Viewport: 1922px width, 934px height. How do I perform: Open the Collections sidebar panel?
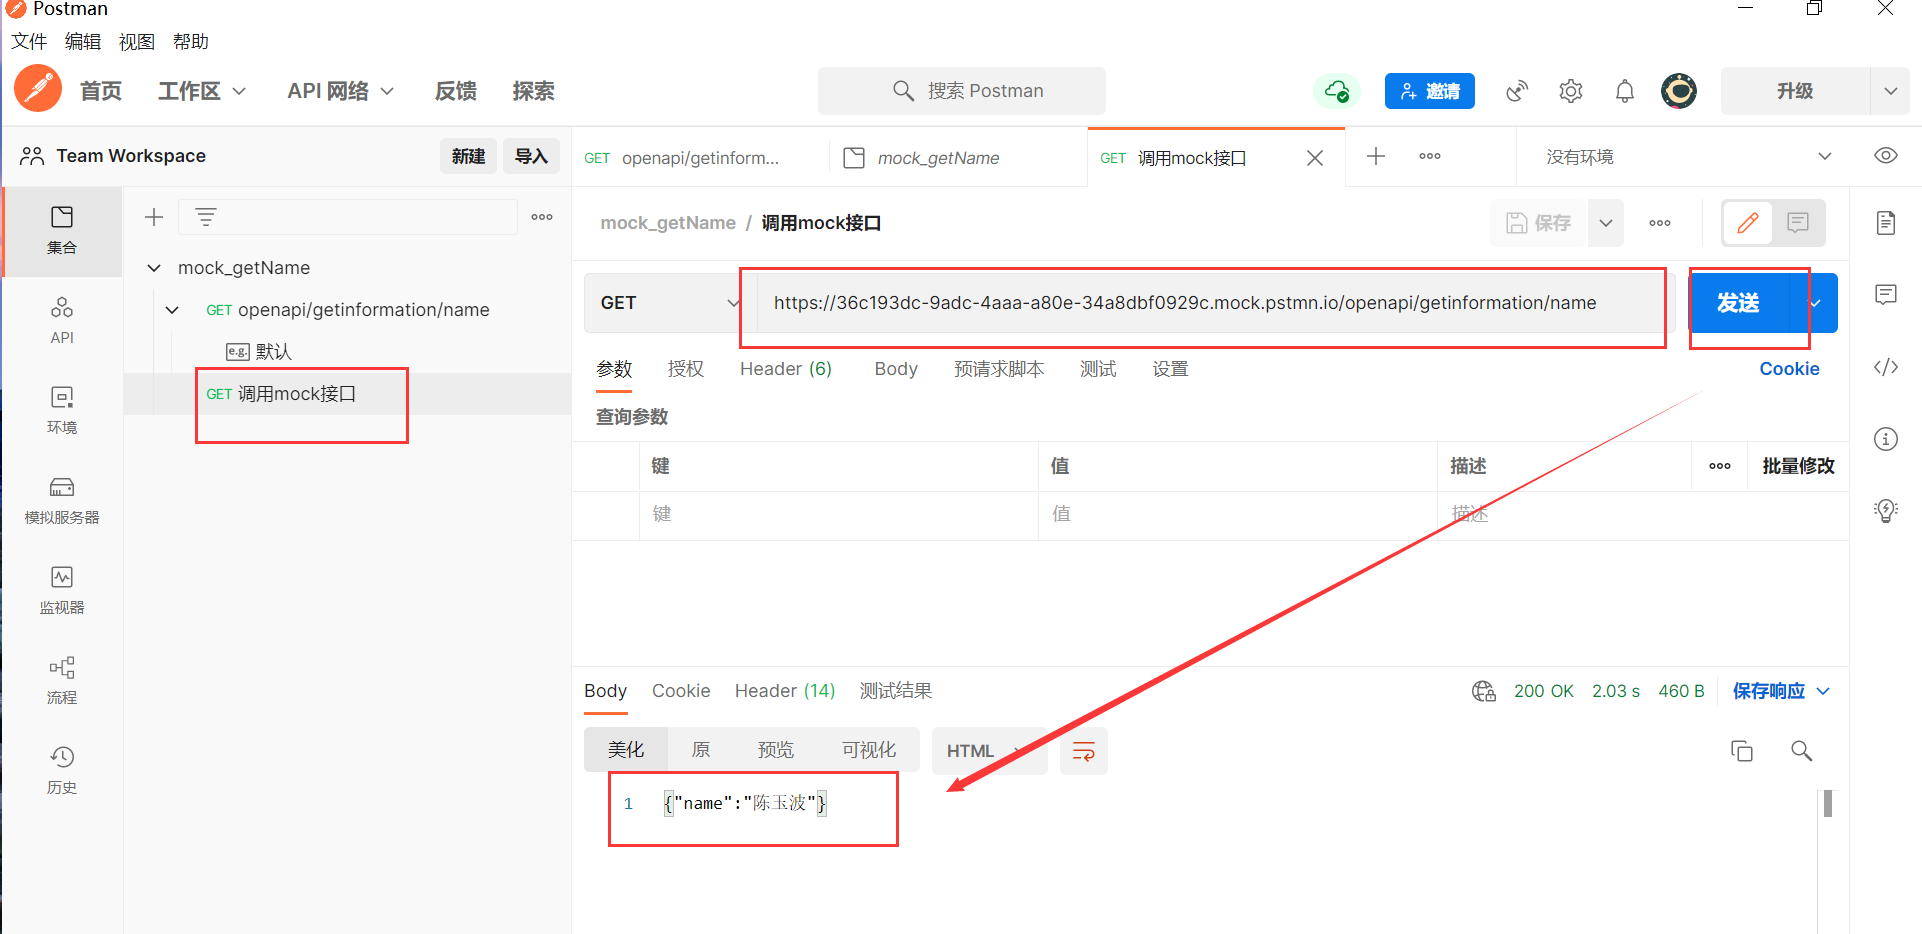coord(62,230)
